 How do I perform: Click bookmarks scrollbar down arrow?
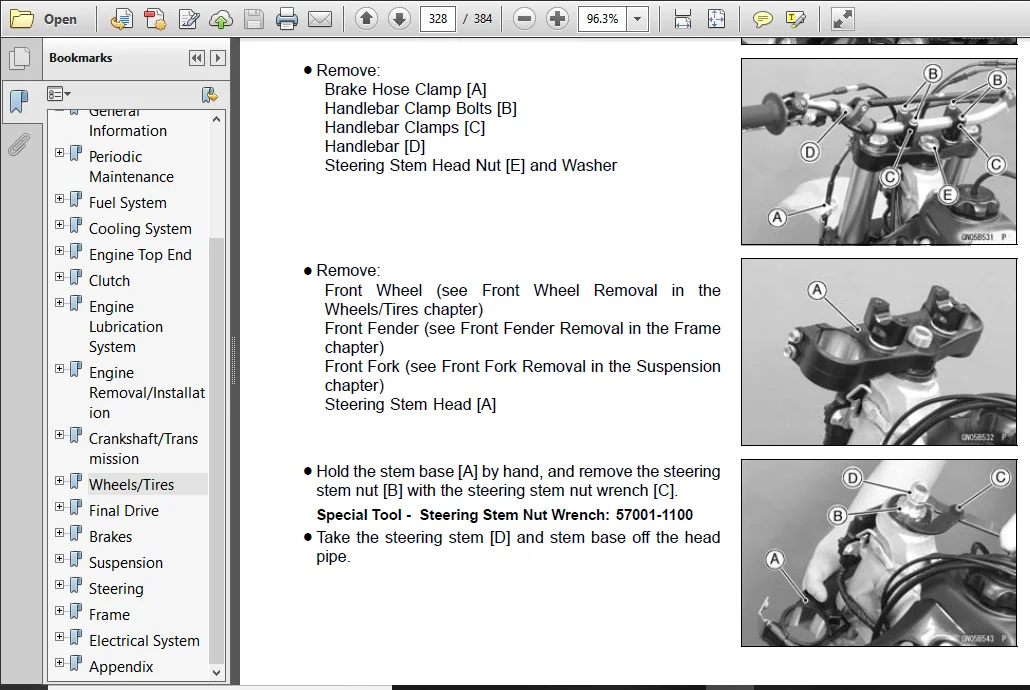click(x=216, y=672)
